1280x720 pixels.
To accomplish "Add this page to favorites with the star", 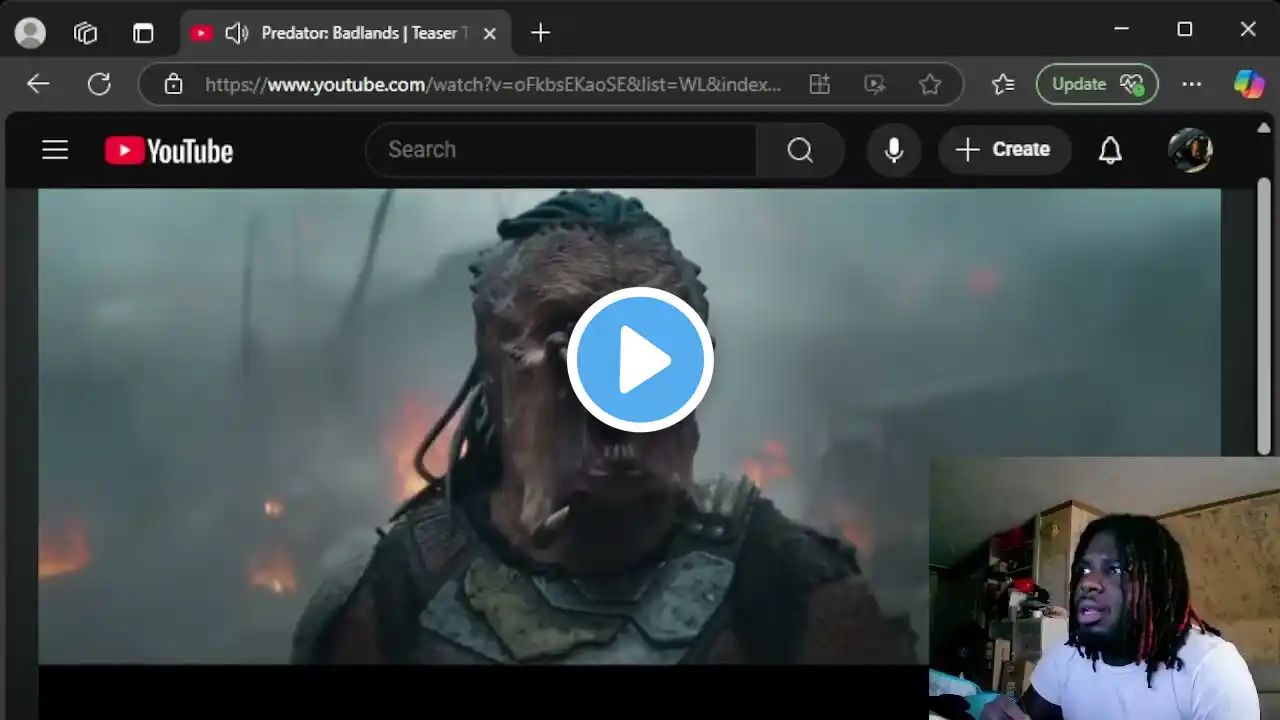I will (x=930, y=84).
